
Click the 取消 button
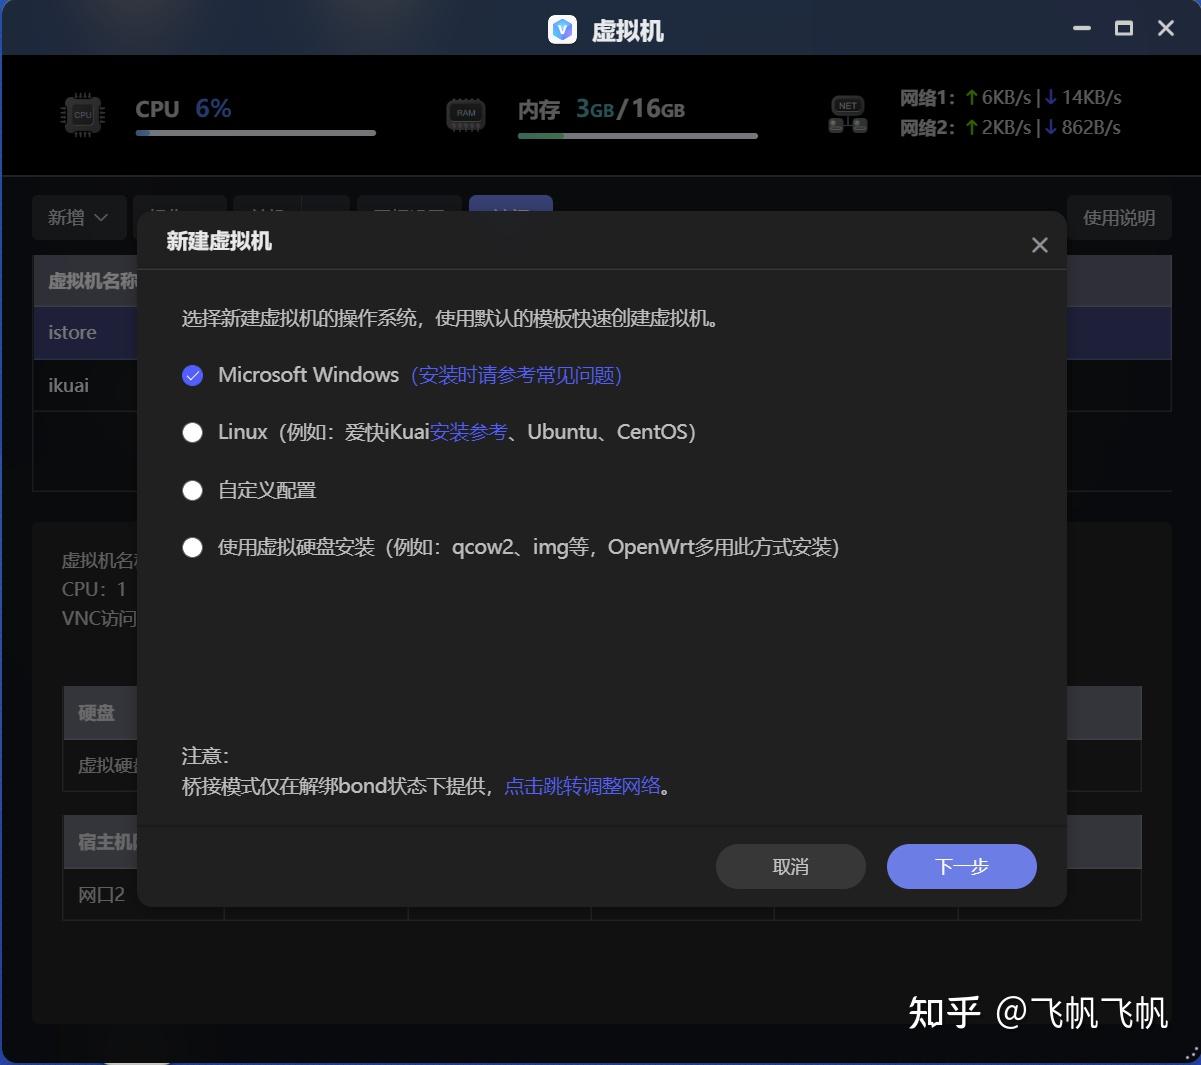(790, 867)
